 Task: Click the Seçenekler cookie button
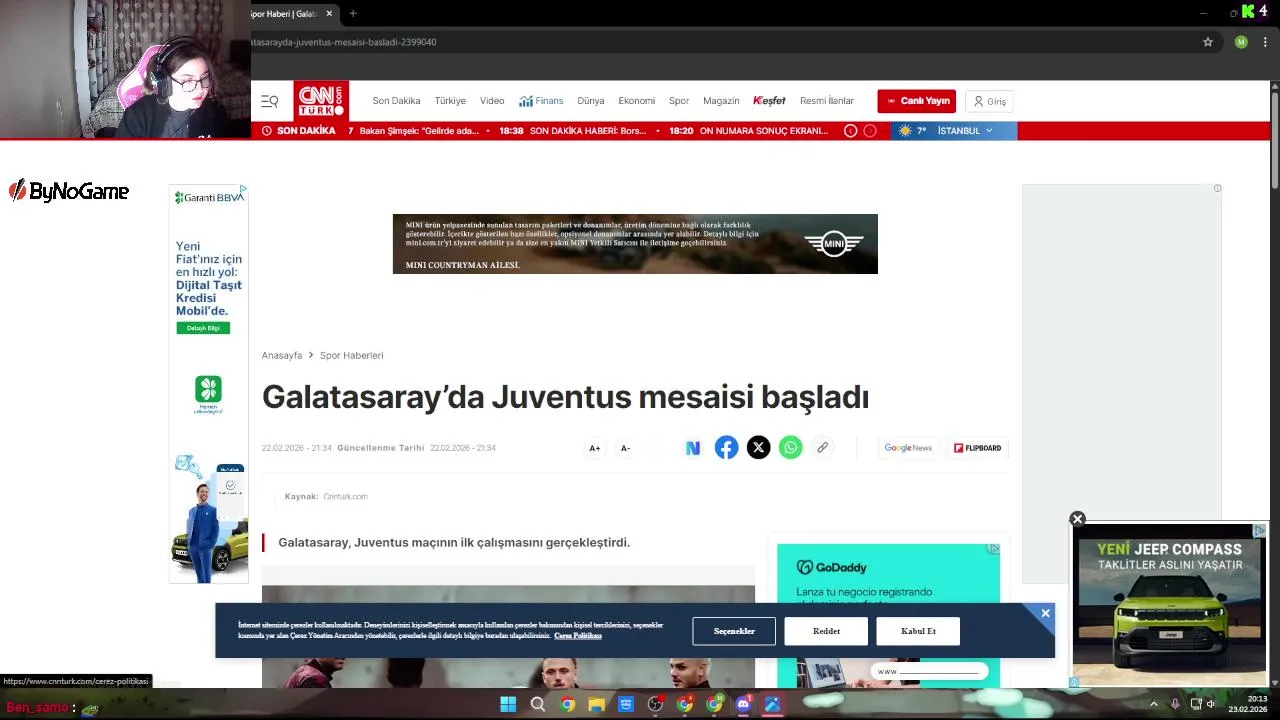click(x=734, y=631)
